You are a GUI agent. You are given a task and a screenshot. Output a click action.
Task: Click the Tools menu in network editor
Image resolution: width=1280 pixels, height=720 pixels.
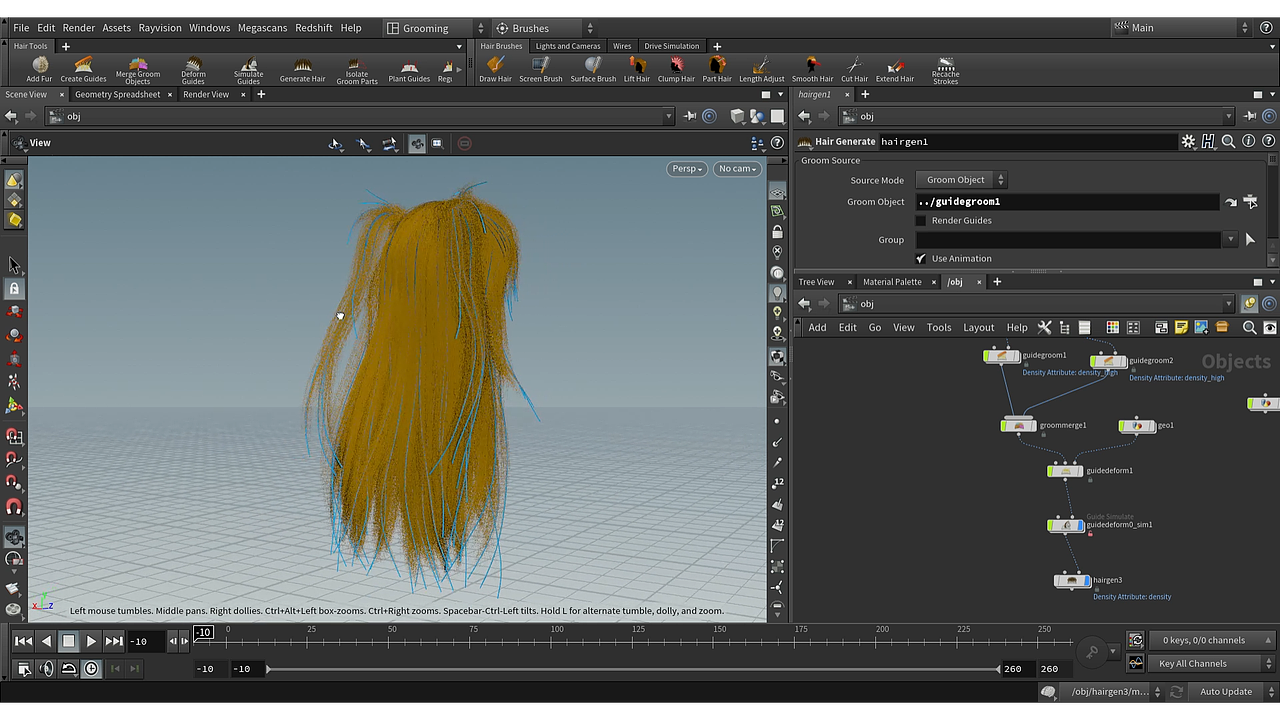pyautogui.click(x=939, y=328)
